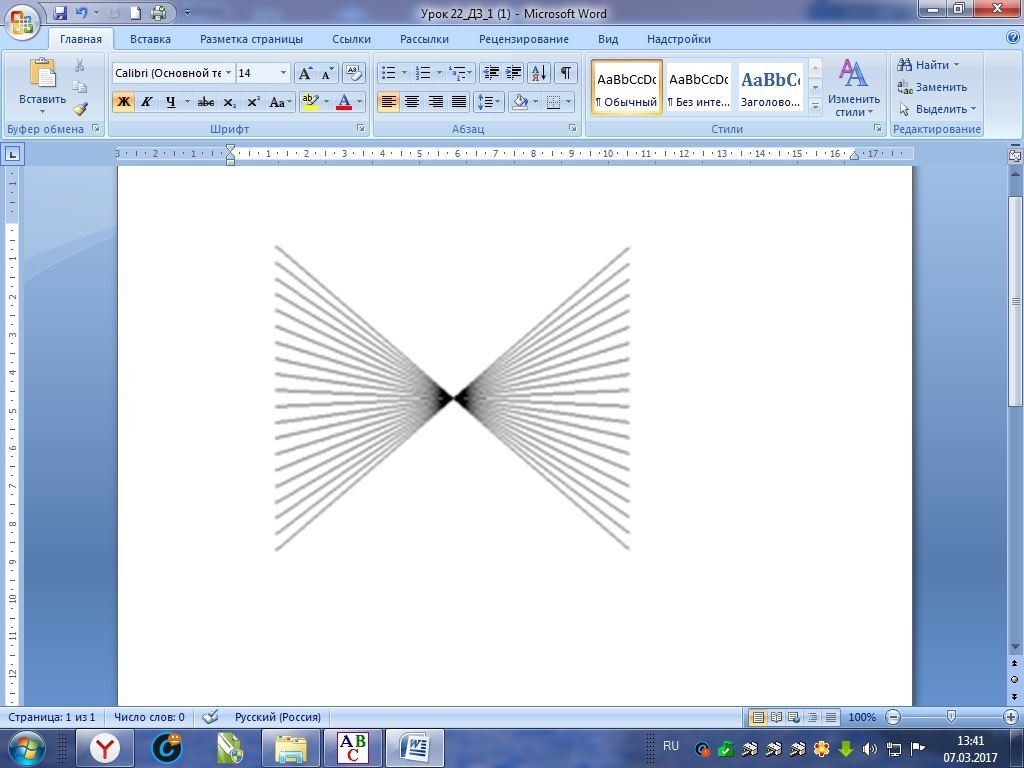
Task: Click the Sort А-Я icon
Action: click(x=538, y=73)
